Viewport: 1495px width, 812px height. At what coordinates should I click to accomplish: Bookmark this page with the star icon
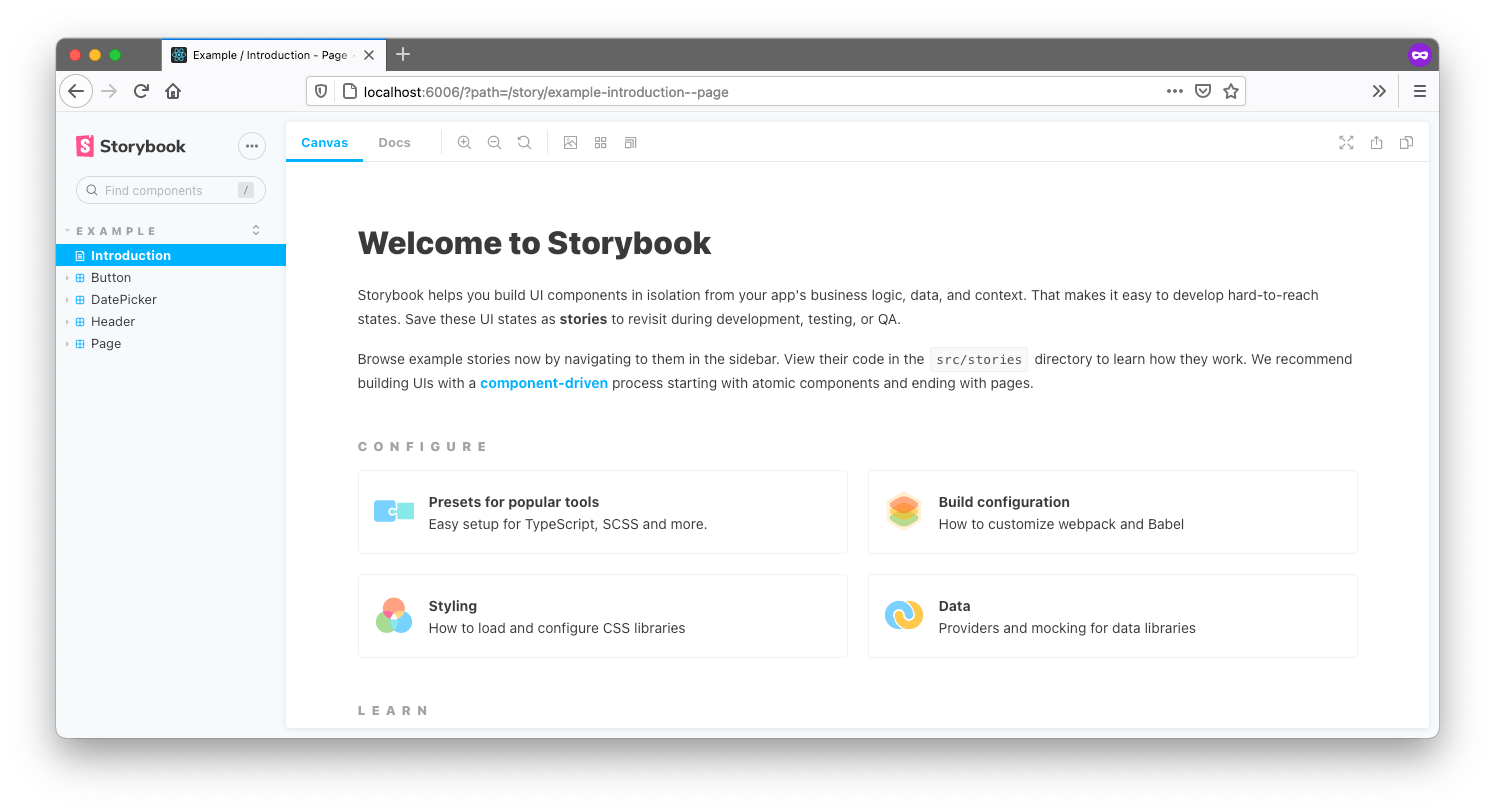point(1231,91)
